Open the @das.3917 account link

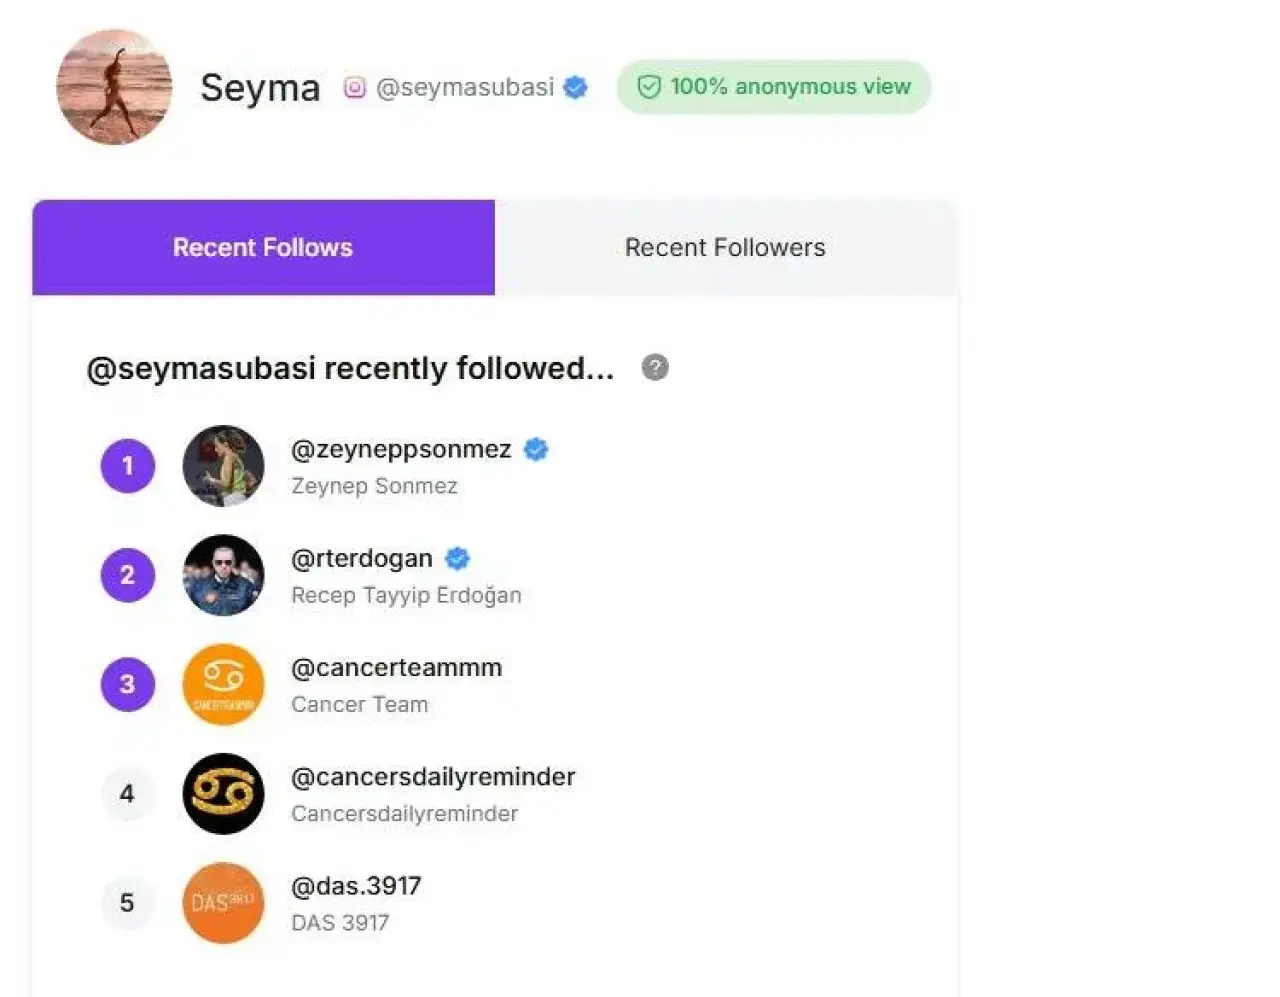(x=356, y=886)
